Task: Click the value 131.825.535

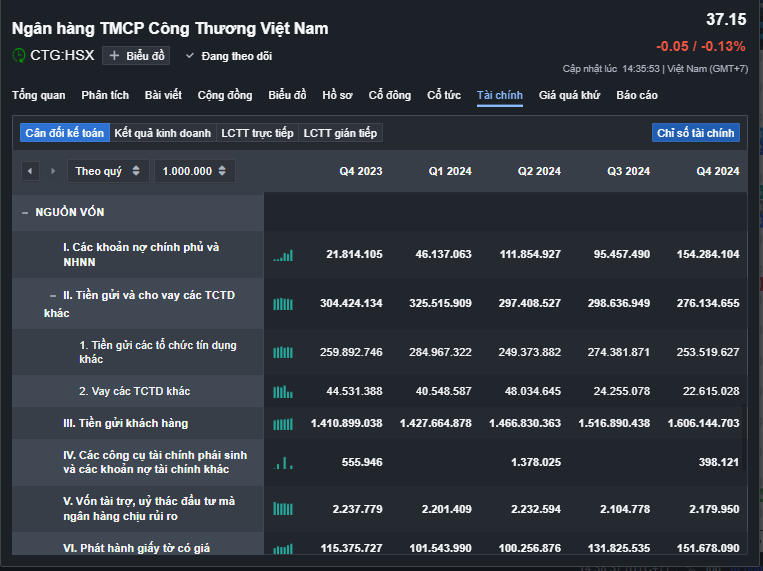Action: pyautogui.click(x=618, y=548)
